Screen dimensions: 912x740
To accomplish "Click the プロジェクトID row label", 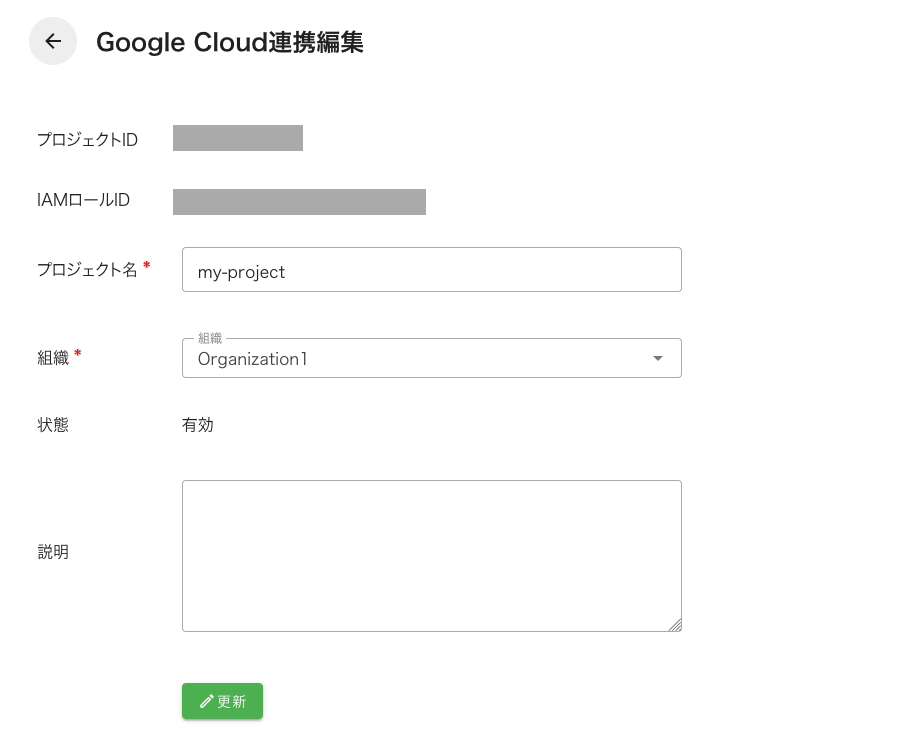I will pyautogui.click(x=87, y=139).
